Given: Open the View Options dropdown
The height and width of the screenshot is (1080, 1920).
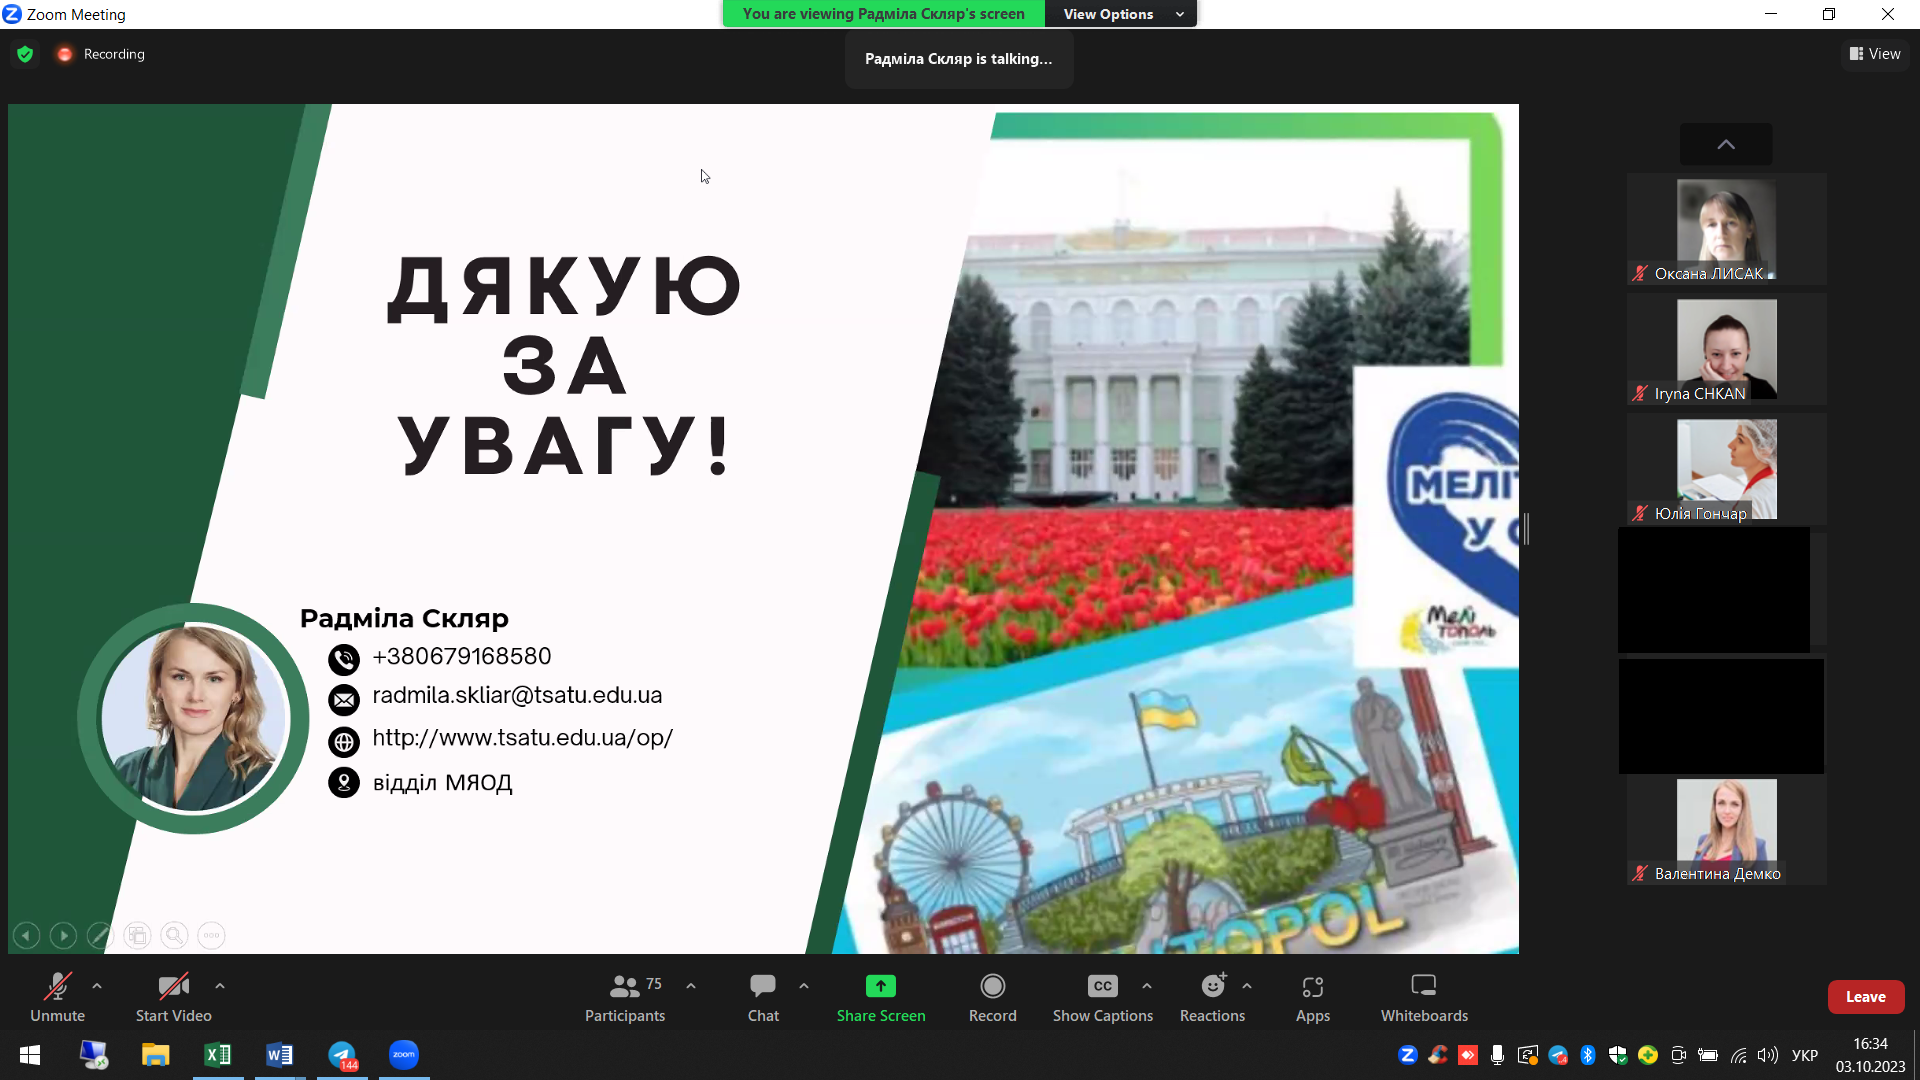Looking at the screenshot, I should click(x=1121, y=14).
